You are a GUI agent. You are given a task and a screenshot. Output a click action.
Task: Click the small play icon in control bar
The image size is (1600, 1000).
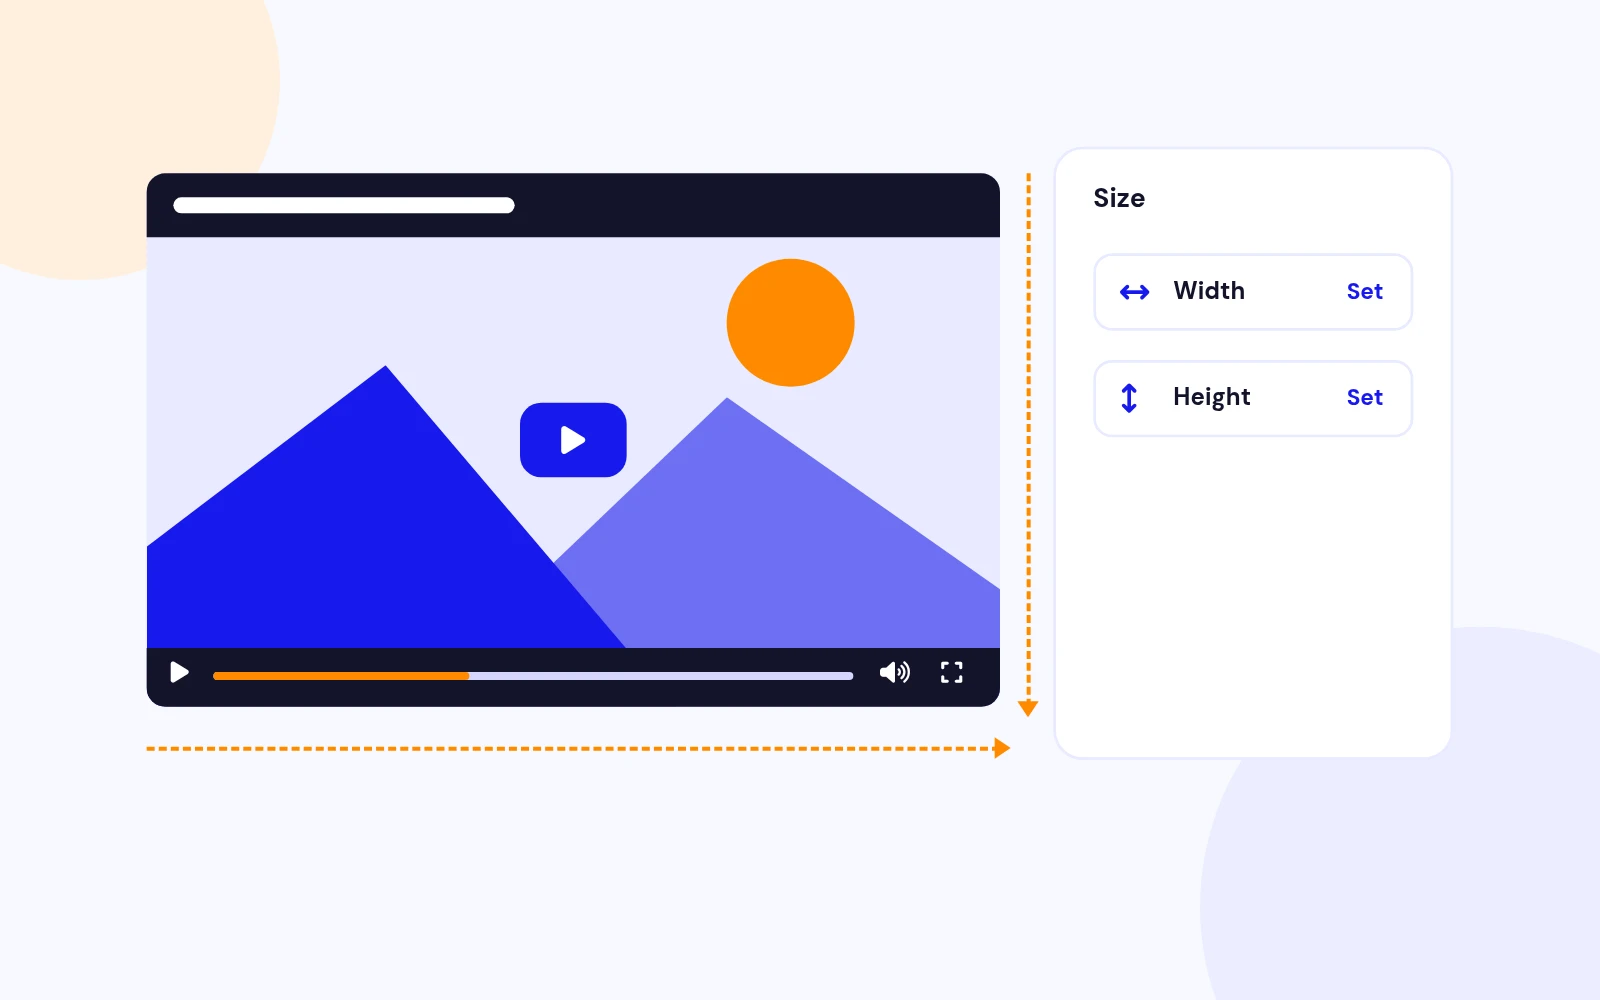[180, 672]
